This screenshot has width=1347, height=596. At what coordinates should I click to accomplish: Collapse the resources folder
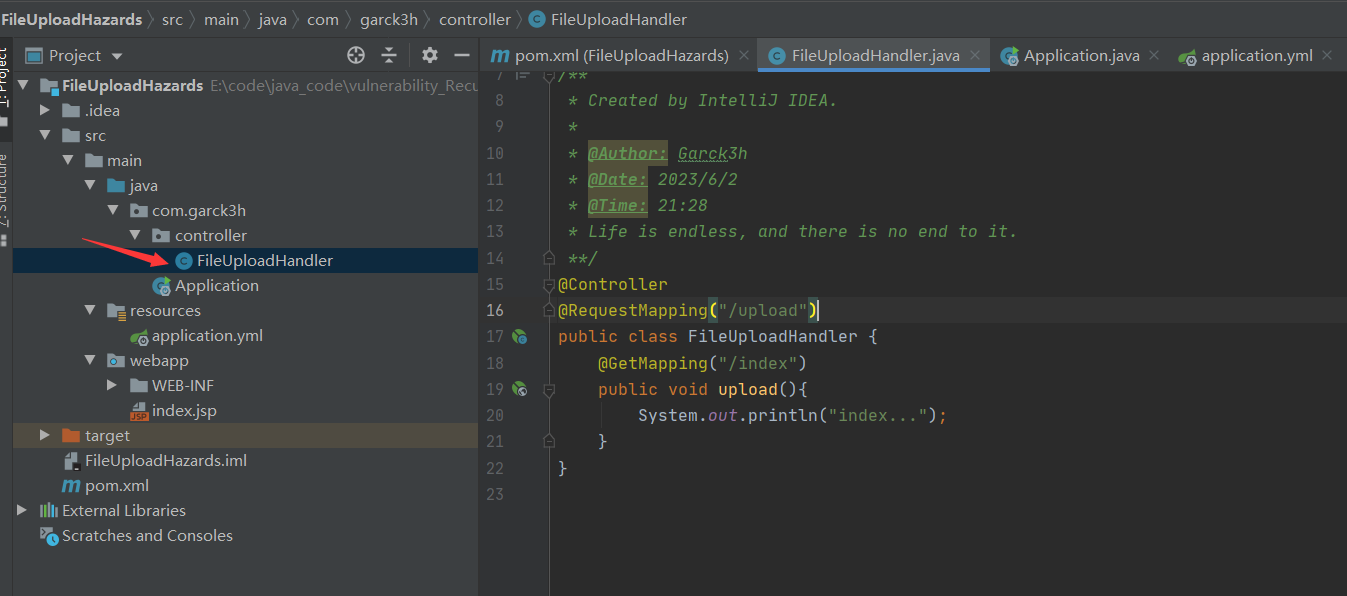(x=89, y=310)
